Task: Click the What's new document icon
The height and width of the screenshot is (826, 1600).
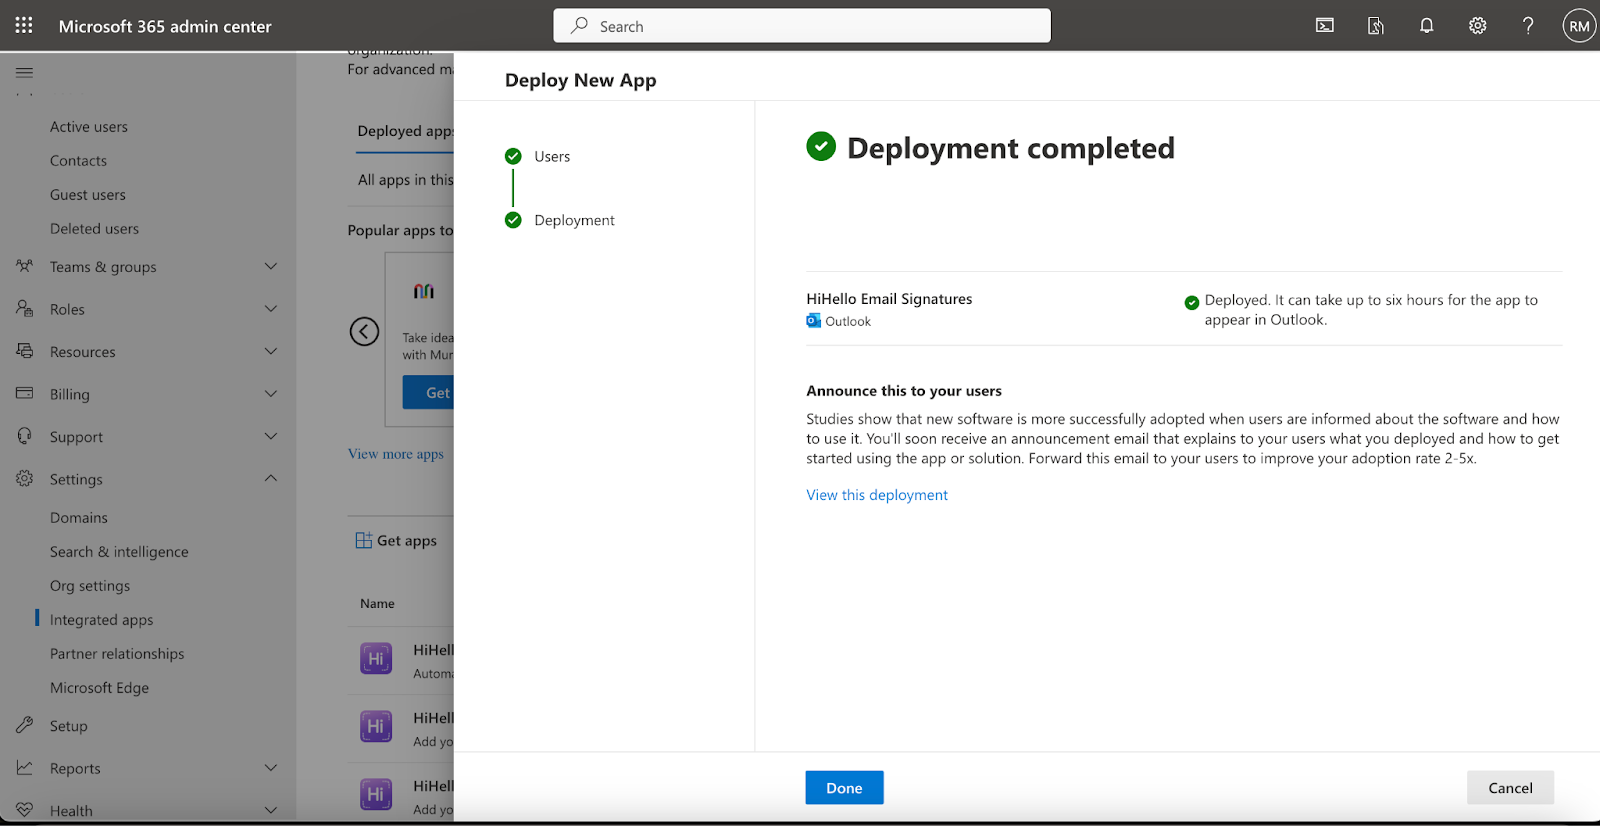Action: point(1376,26)
